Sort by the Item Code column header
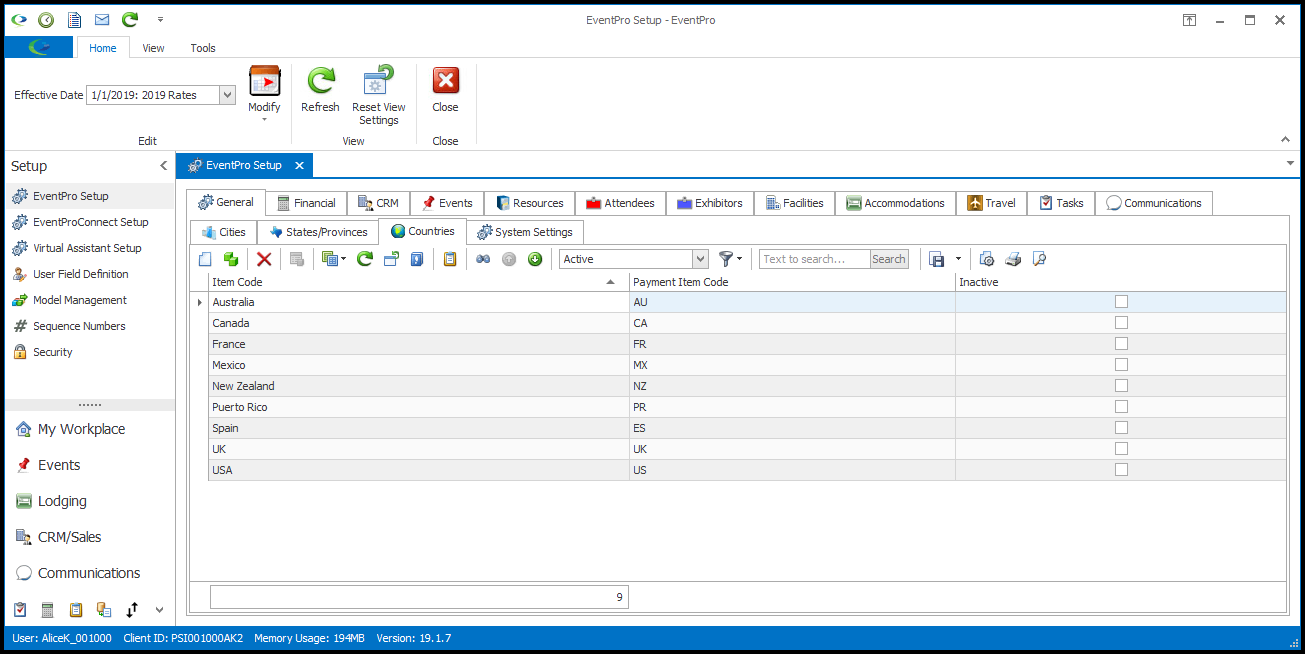The width and height of the screenshot is (1305, 654). pyautogui.click(x=418, y=282)
